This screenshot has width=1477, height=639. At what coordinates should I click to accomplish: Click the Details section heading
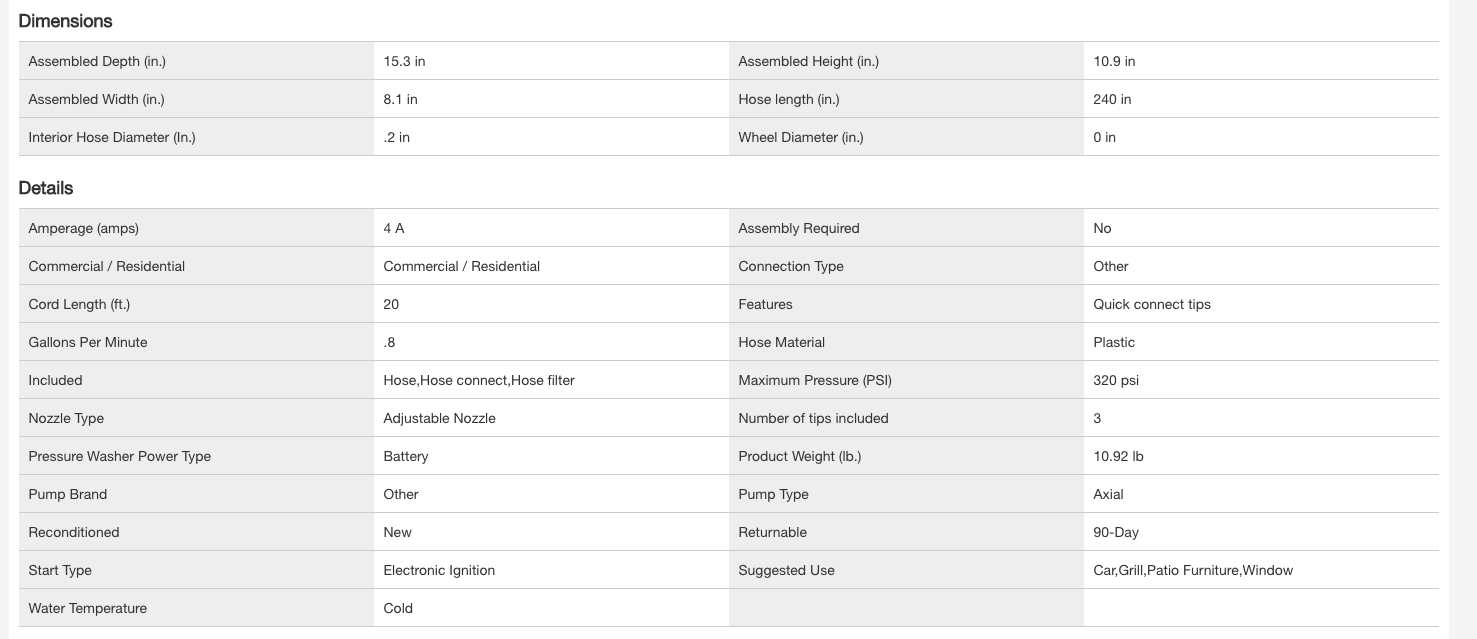[x=46, y=188]
